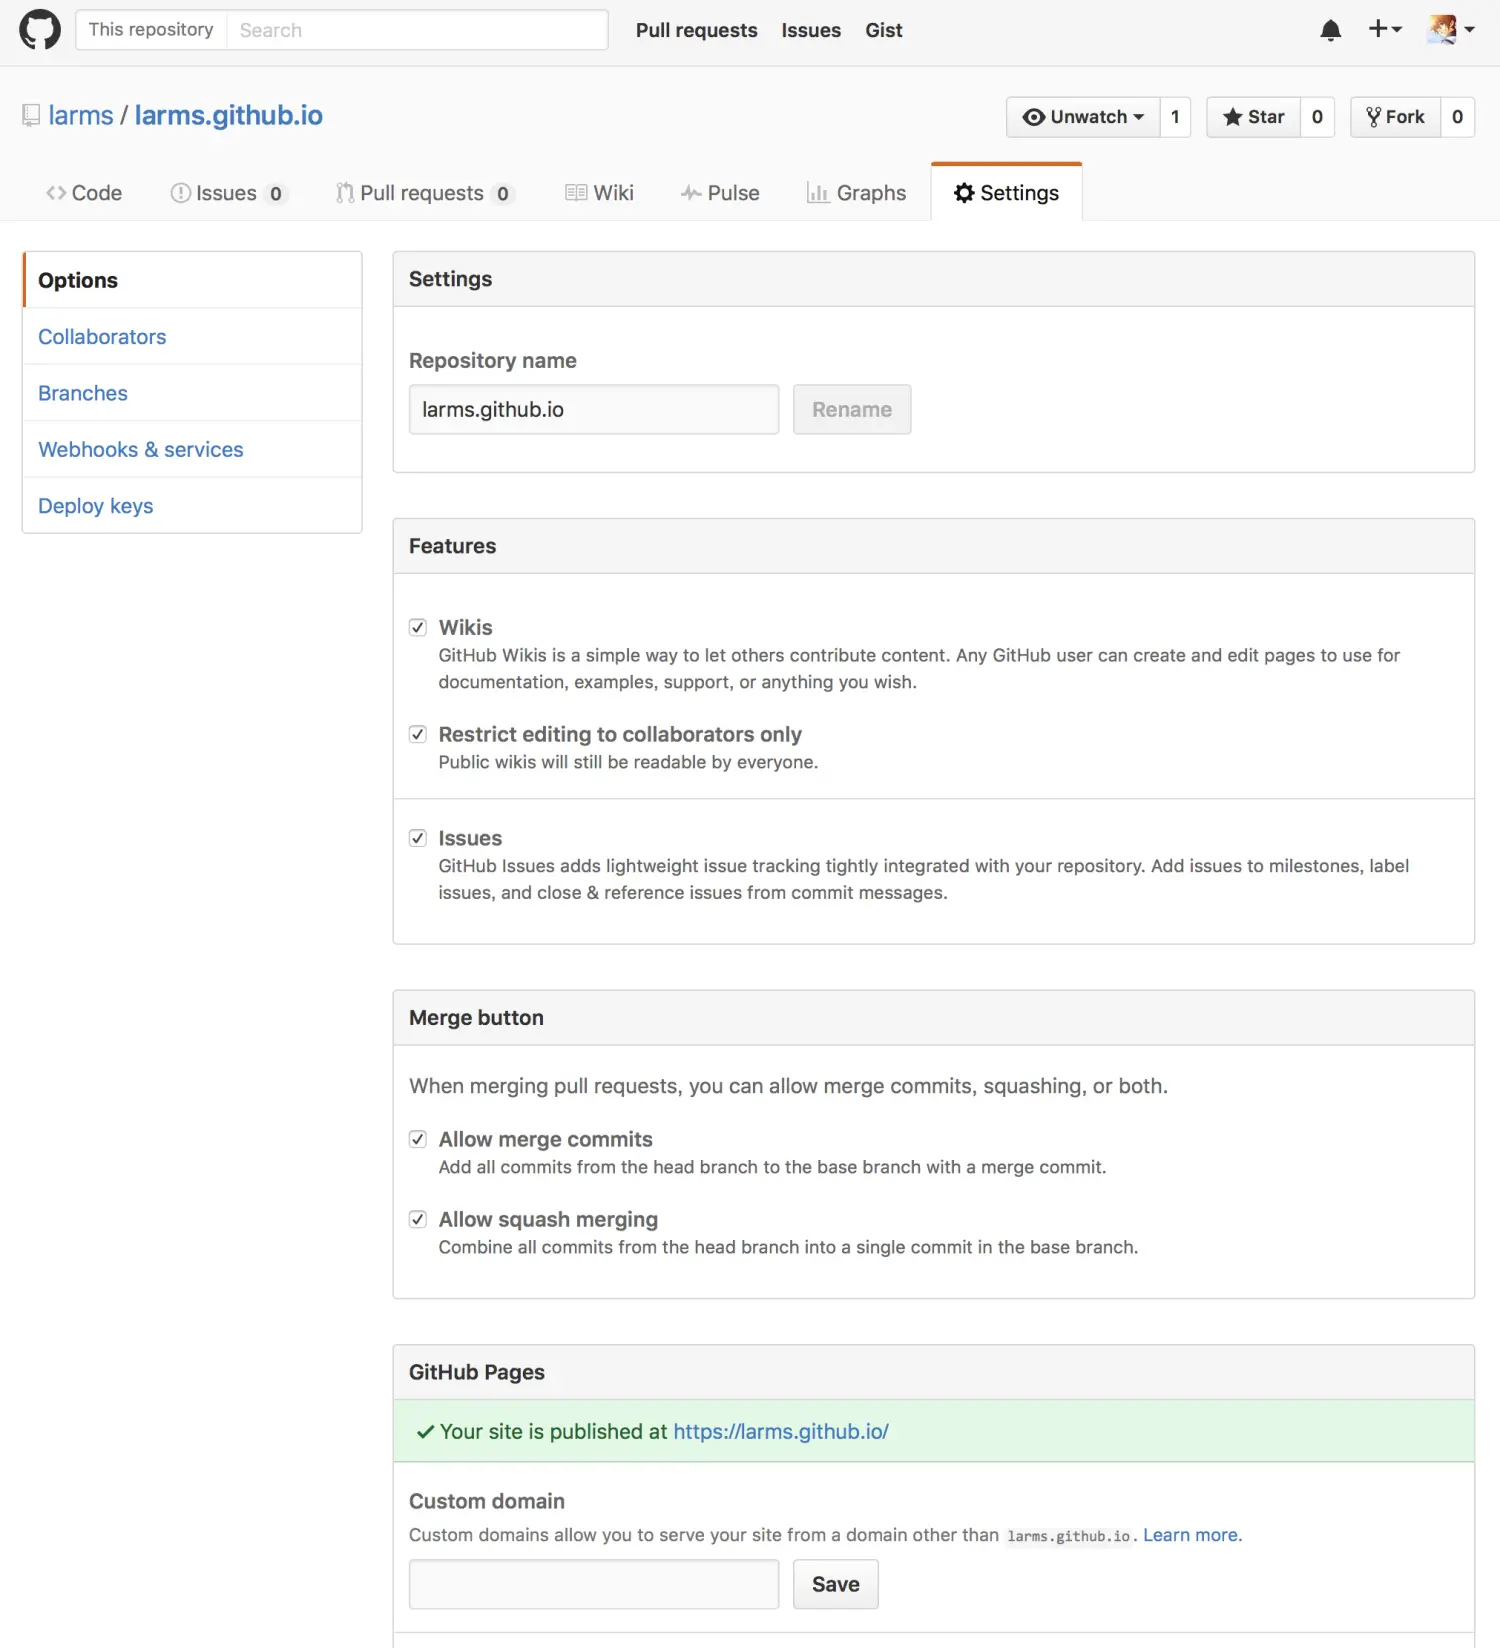Open the plus create-new menu
The width and height of the screenshot is (1500, 1648).
(1385, 29)
